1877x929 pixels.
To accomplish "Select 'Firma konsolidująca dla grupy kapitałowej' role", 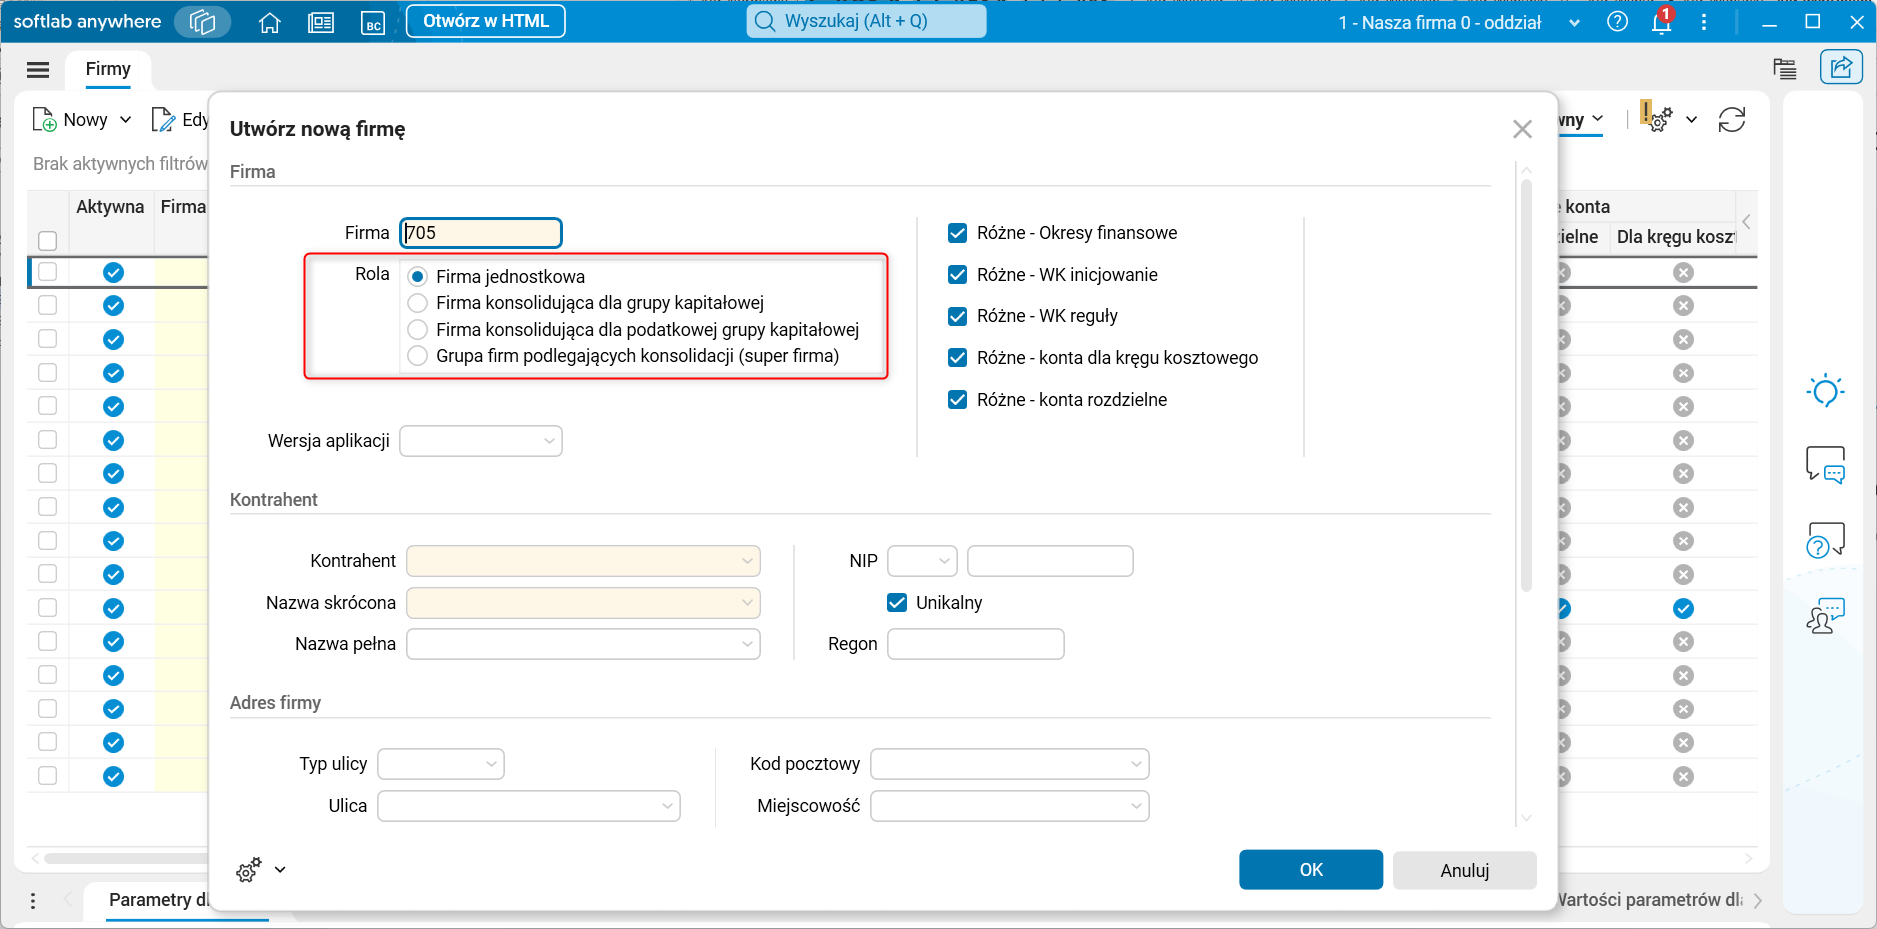I will [x=418, y=302].
